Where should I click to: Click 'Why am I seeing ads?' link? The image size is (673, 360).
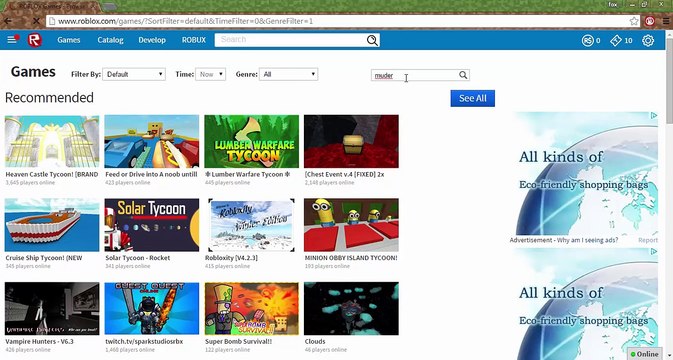(588, 240)
